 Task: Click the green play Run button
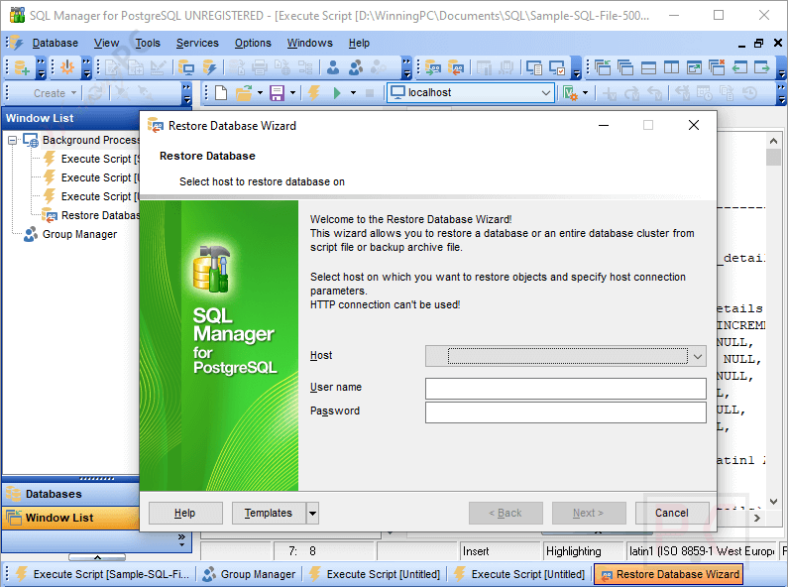[337, 93]
